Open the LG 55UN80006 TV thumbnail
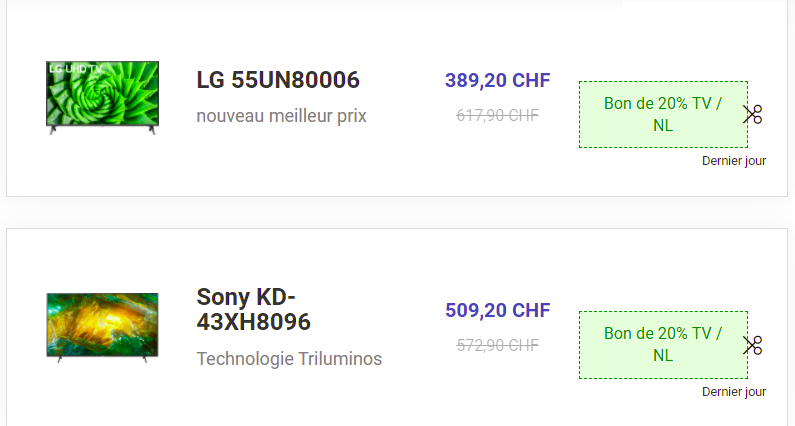The width and height of the screenshot is (795, 426). click(x=102, y=98)
